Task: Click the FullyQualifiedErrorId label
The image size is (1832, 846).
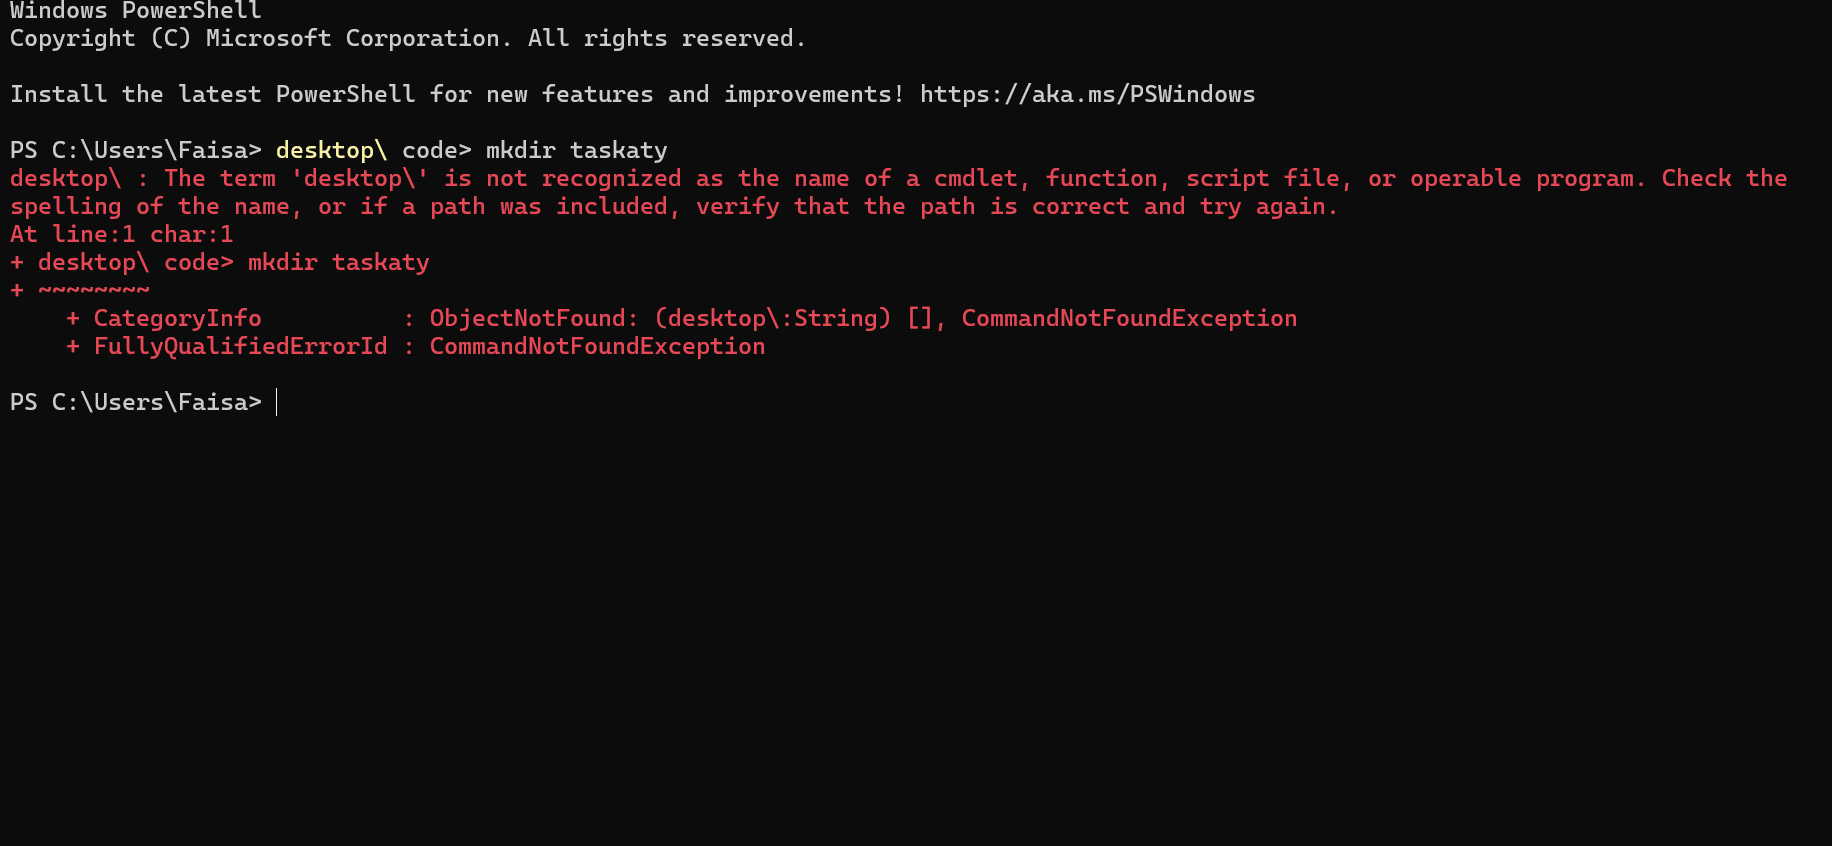Action: pos(240,346)
